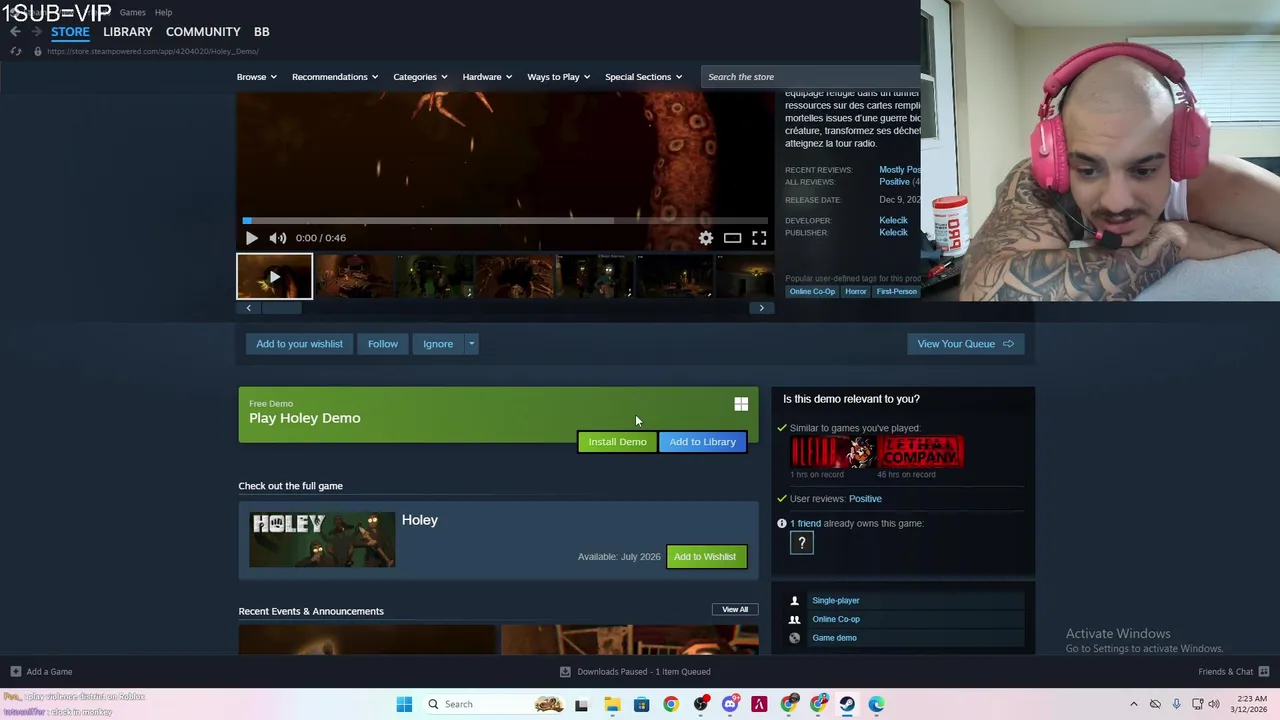Open video settings gear
Screen dimensions: 1280x720
point(706,238)
